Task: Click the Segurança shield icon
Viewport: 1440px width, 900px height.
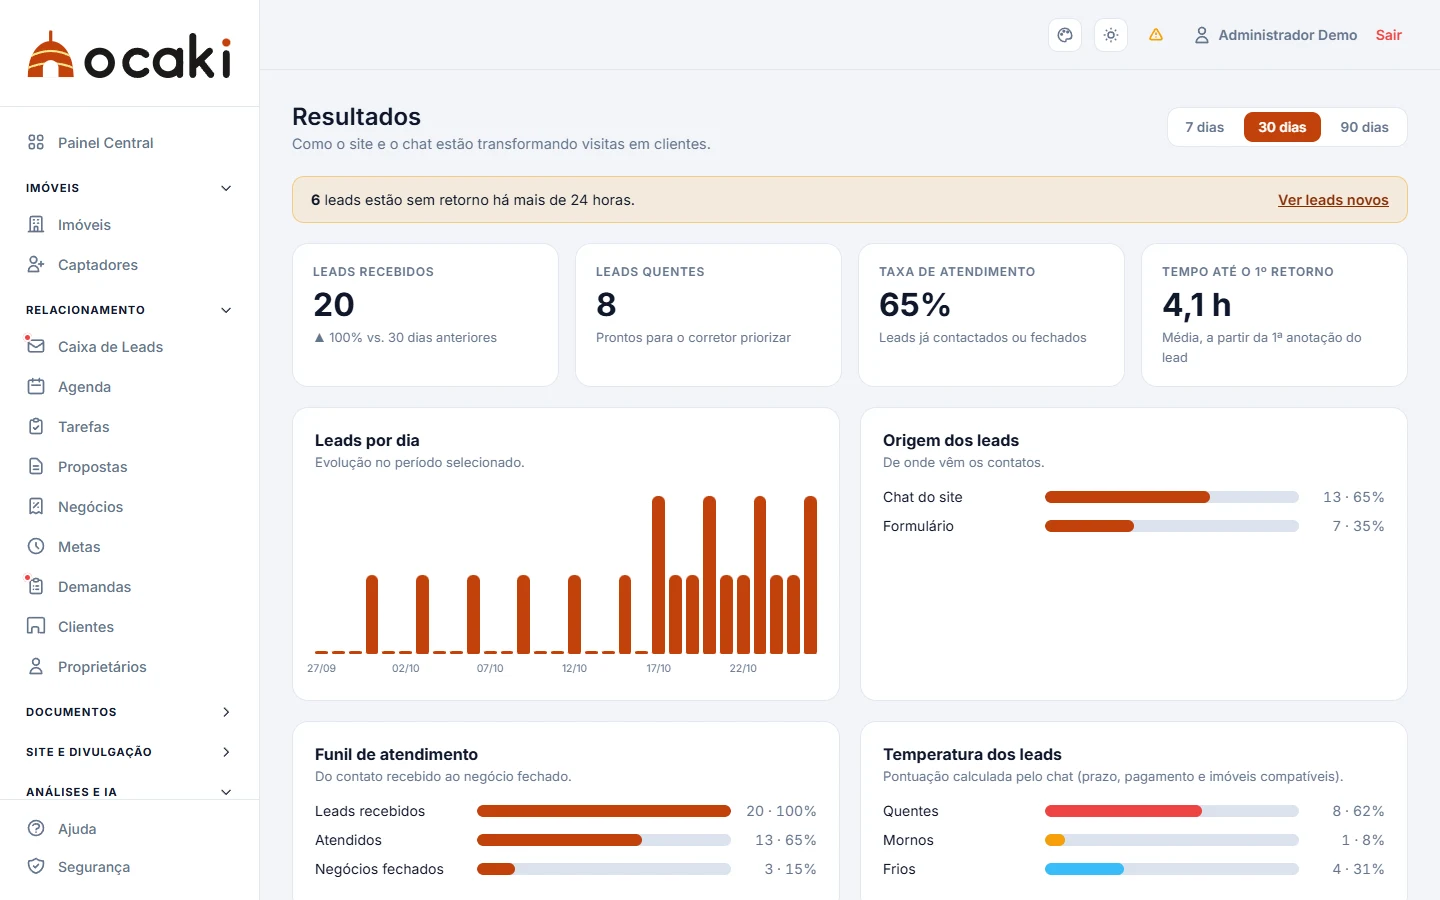Action: (36, 867)
